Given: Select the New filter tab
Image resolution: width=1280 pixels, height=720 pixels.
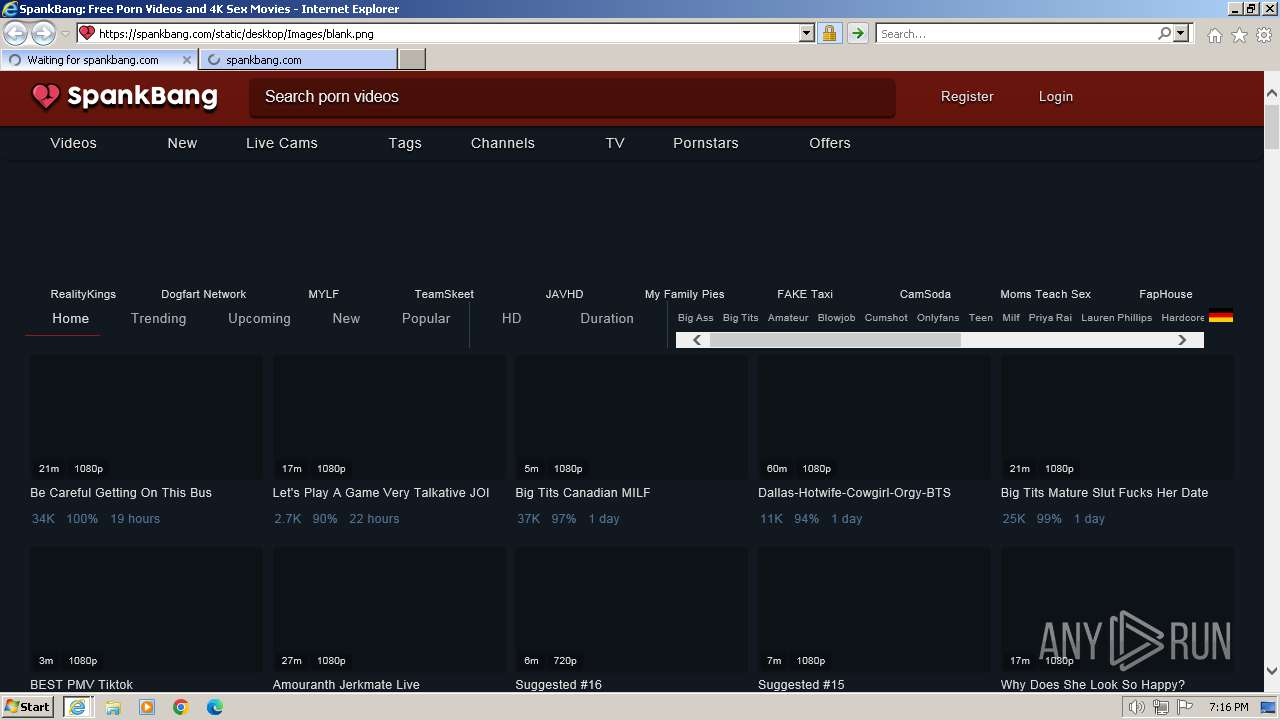Looking at the screenshot, I should [346, 318].
